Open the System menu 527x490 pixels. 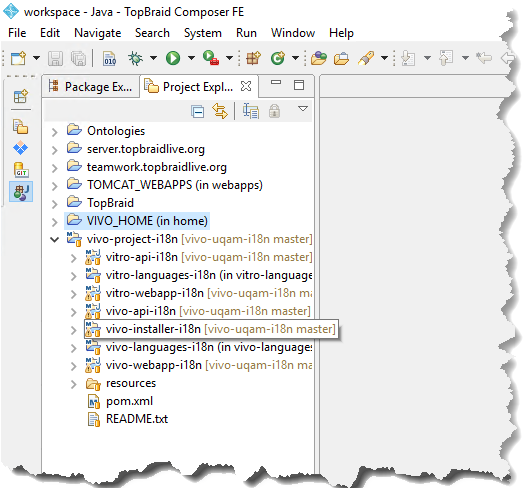pos(203,33)
